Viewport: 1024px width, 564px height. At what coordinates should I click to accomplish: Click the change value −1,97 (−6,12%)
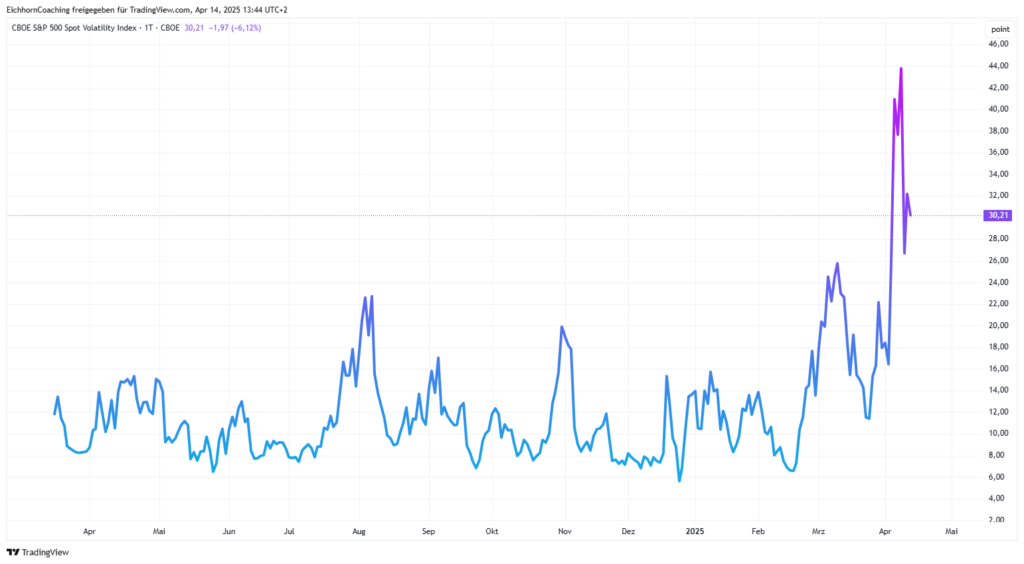pos(235,28)
